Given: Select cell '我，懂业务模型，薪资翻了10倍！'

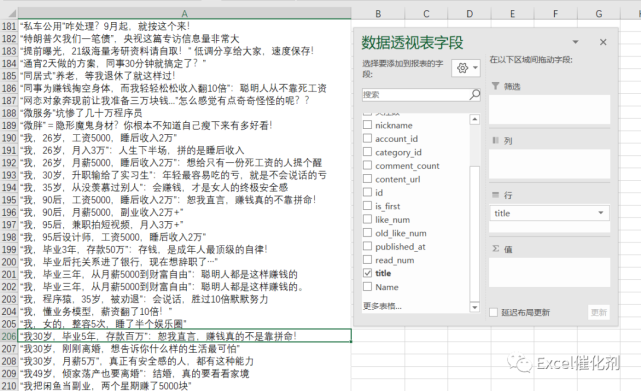Looking at the screenshot, I should (184, 312).
